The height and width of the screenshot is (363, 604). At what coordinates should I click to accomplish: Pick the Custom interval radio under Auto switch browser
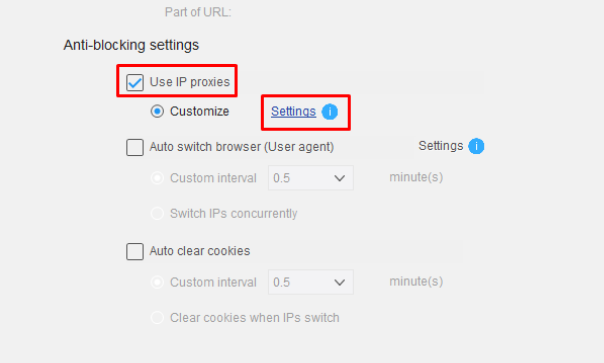click(x=157, y=178)
